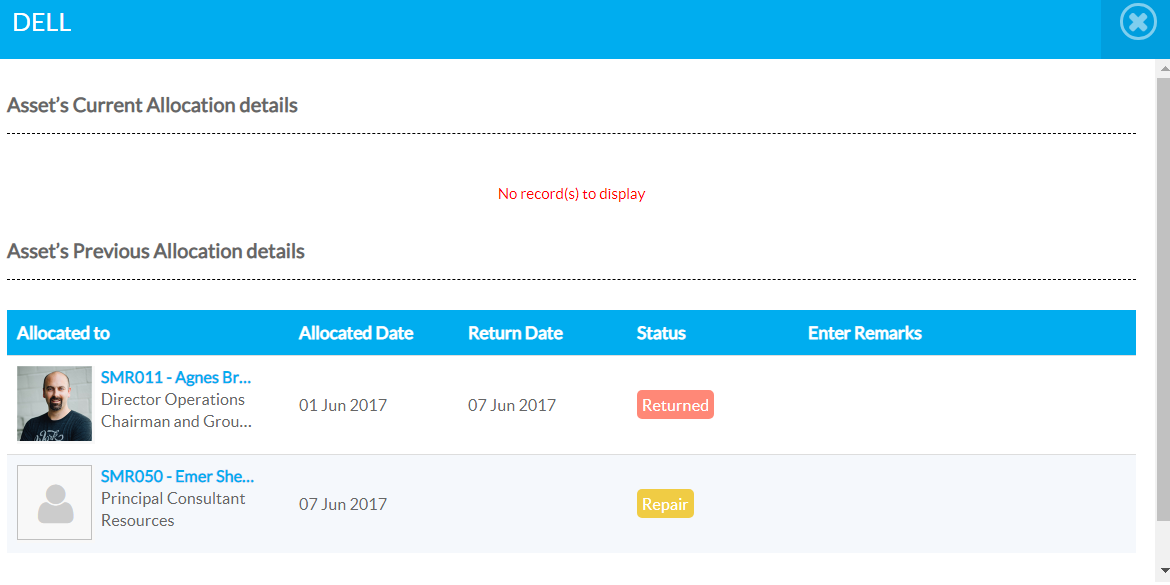Click the Director Operations designation text

coord(172,399)
